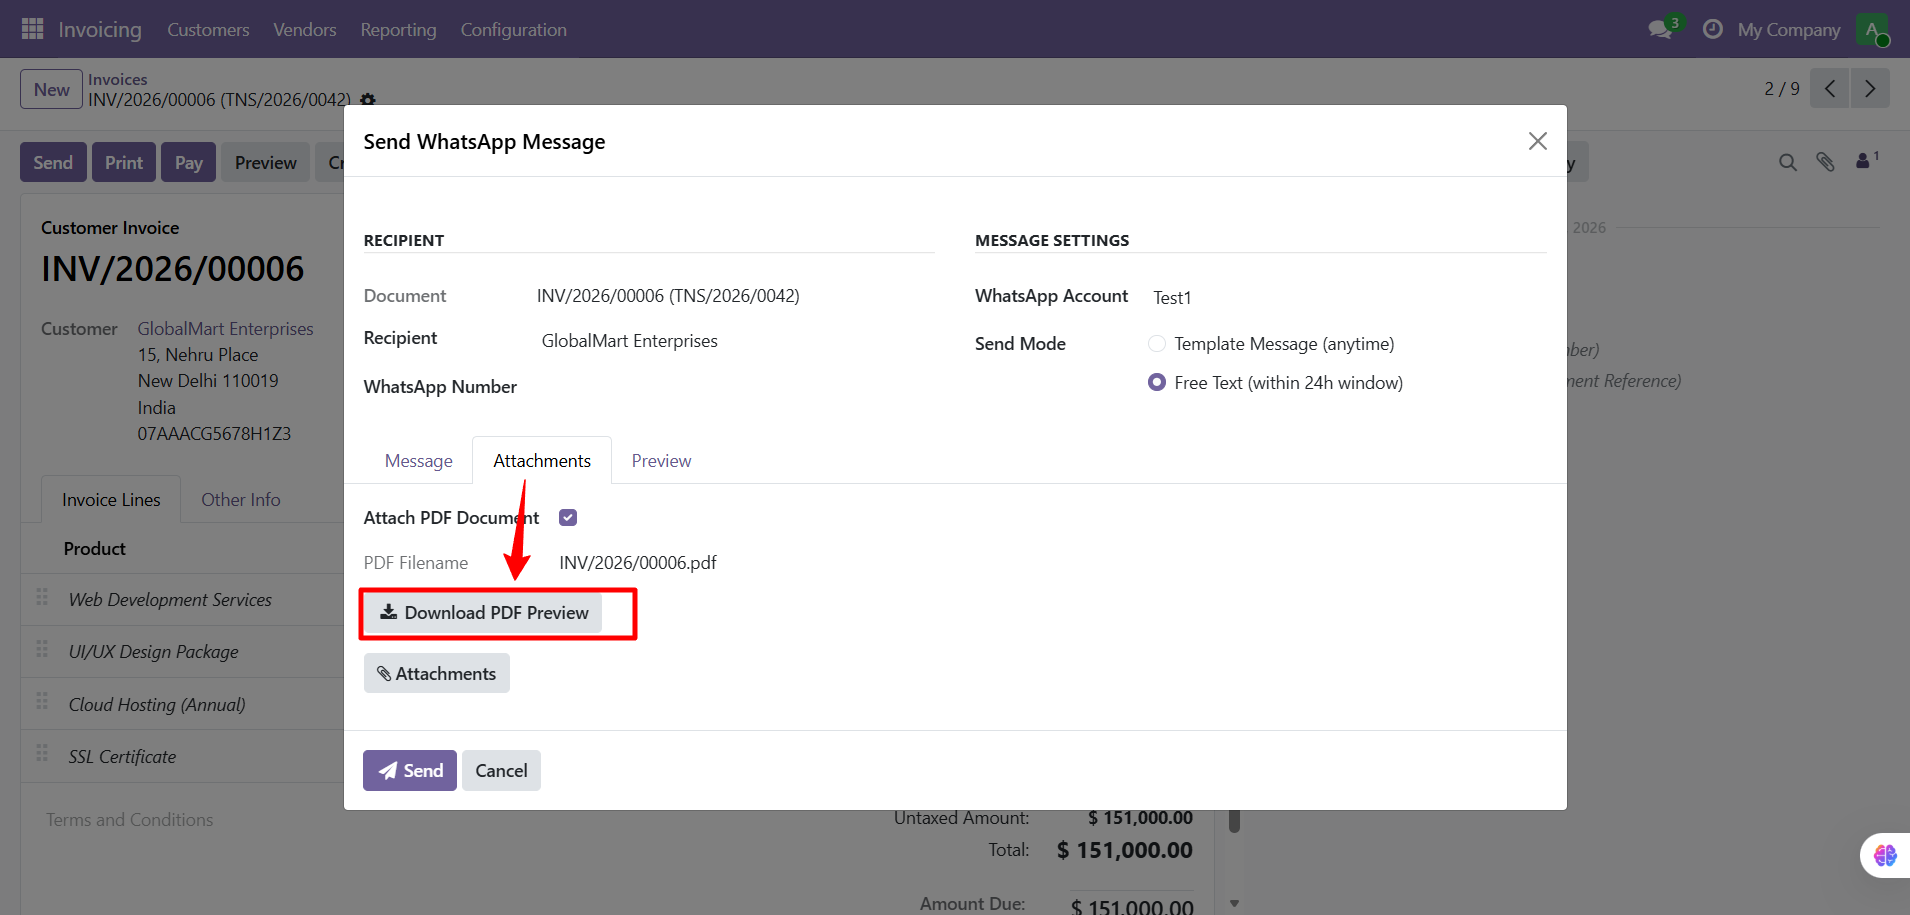Go to the next invoice record
This screenshot has height=915, width=1910.
click(x=1869, y=89)
